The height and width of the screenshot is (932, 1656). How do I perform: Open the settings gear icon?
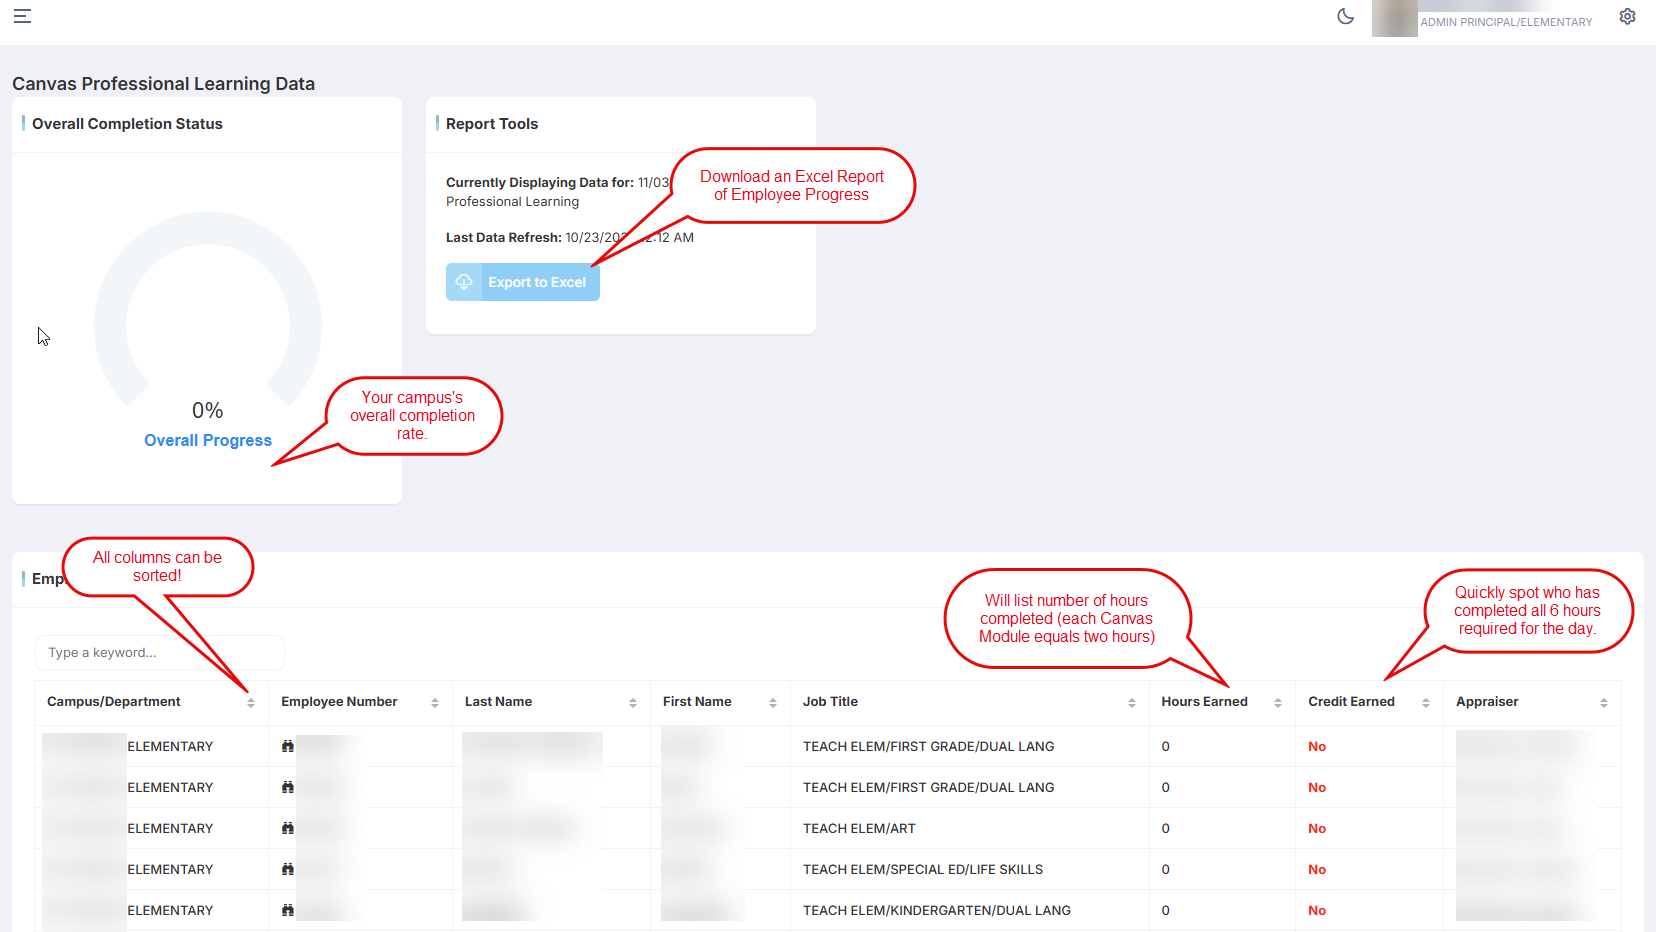[x=1627, y=16]
